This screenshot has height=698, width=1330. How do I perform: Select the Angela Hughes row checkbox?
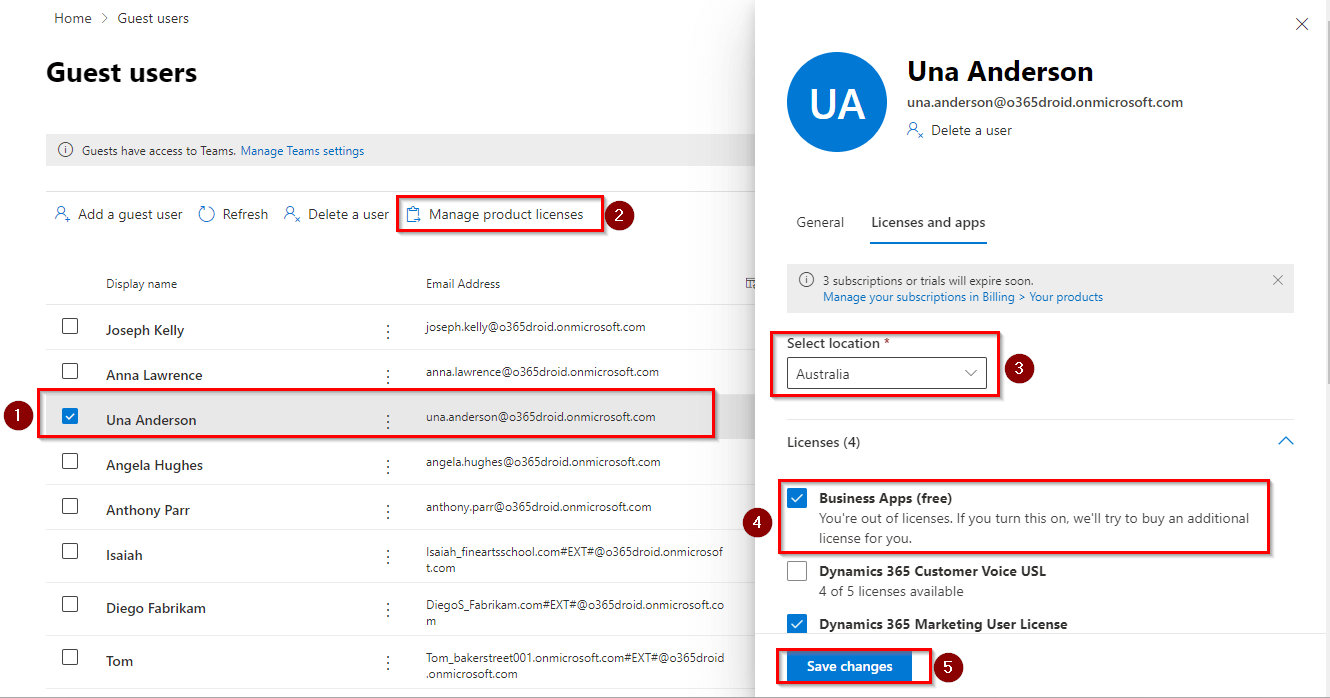coord(70,461)
